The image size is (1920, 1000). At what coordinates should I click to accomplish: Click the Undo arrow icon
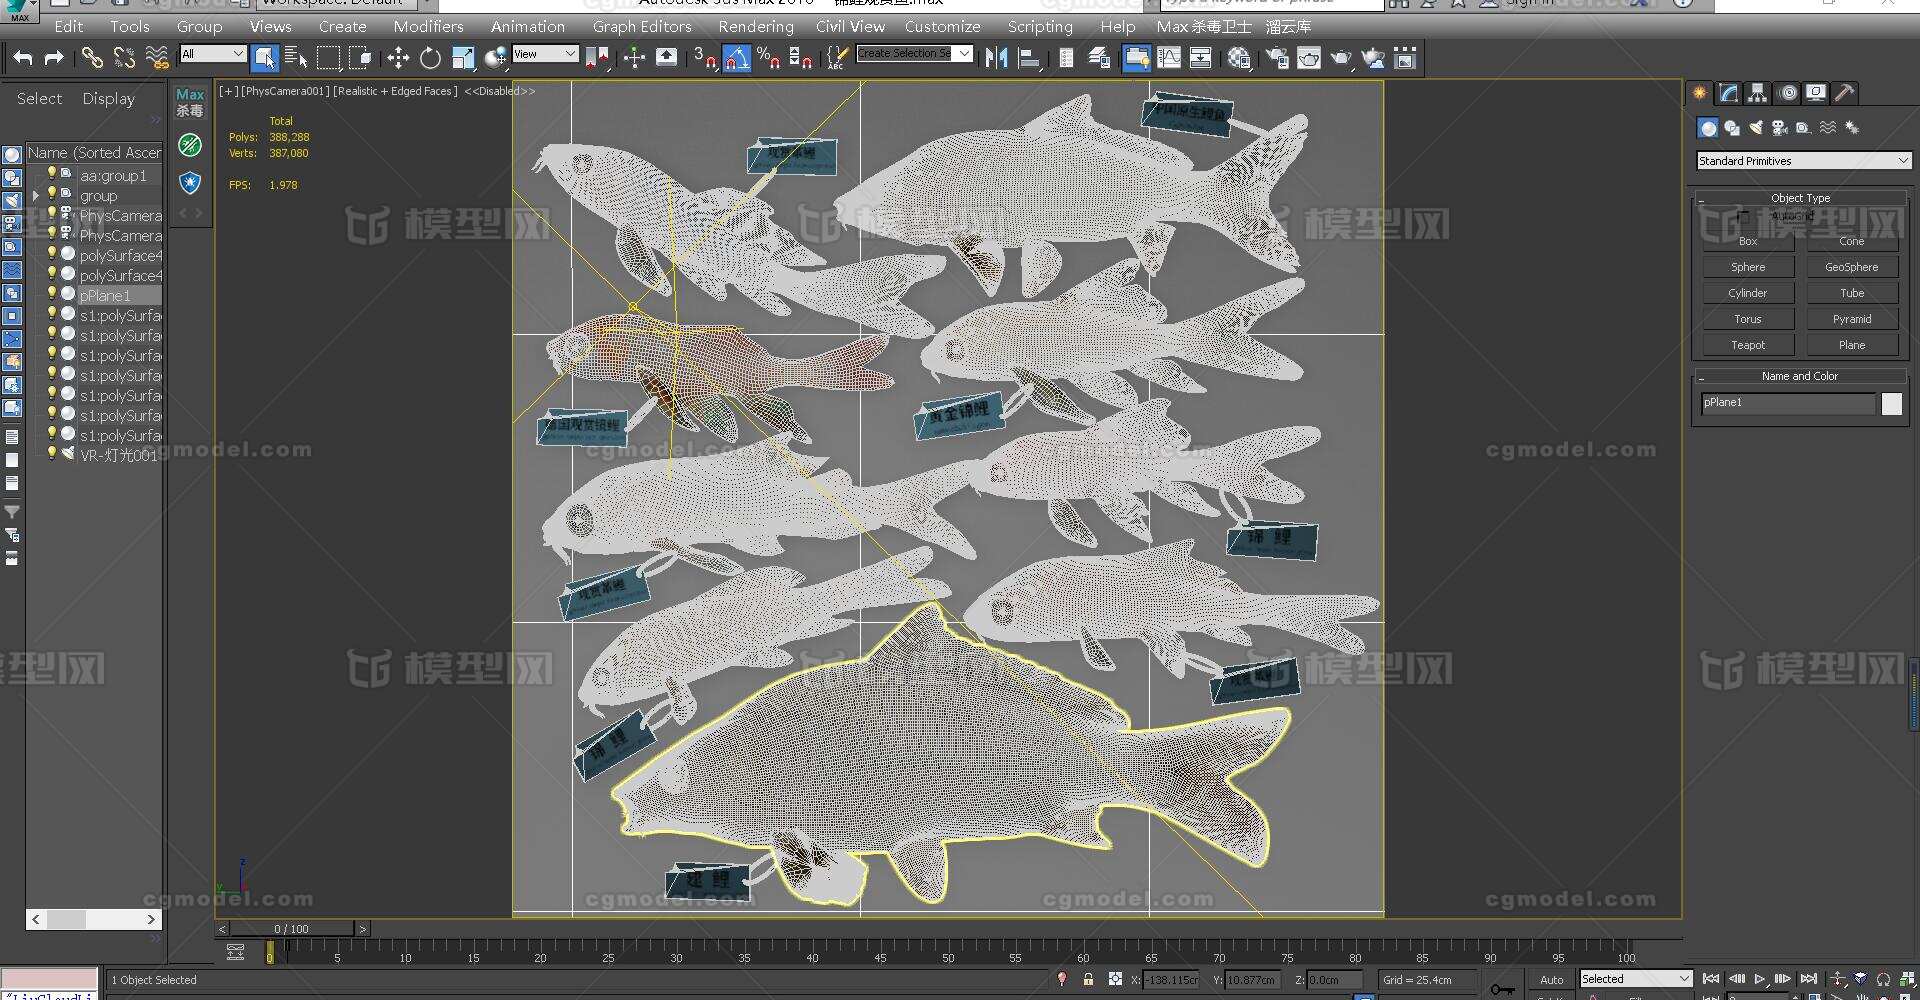pyautogui.click(x=23, y=58)
